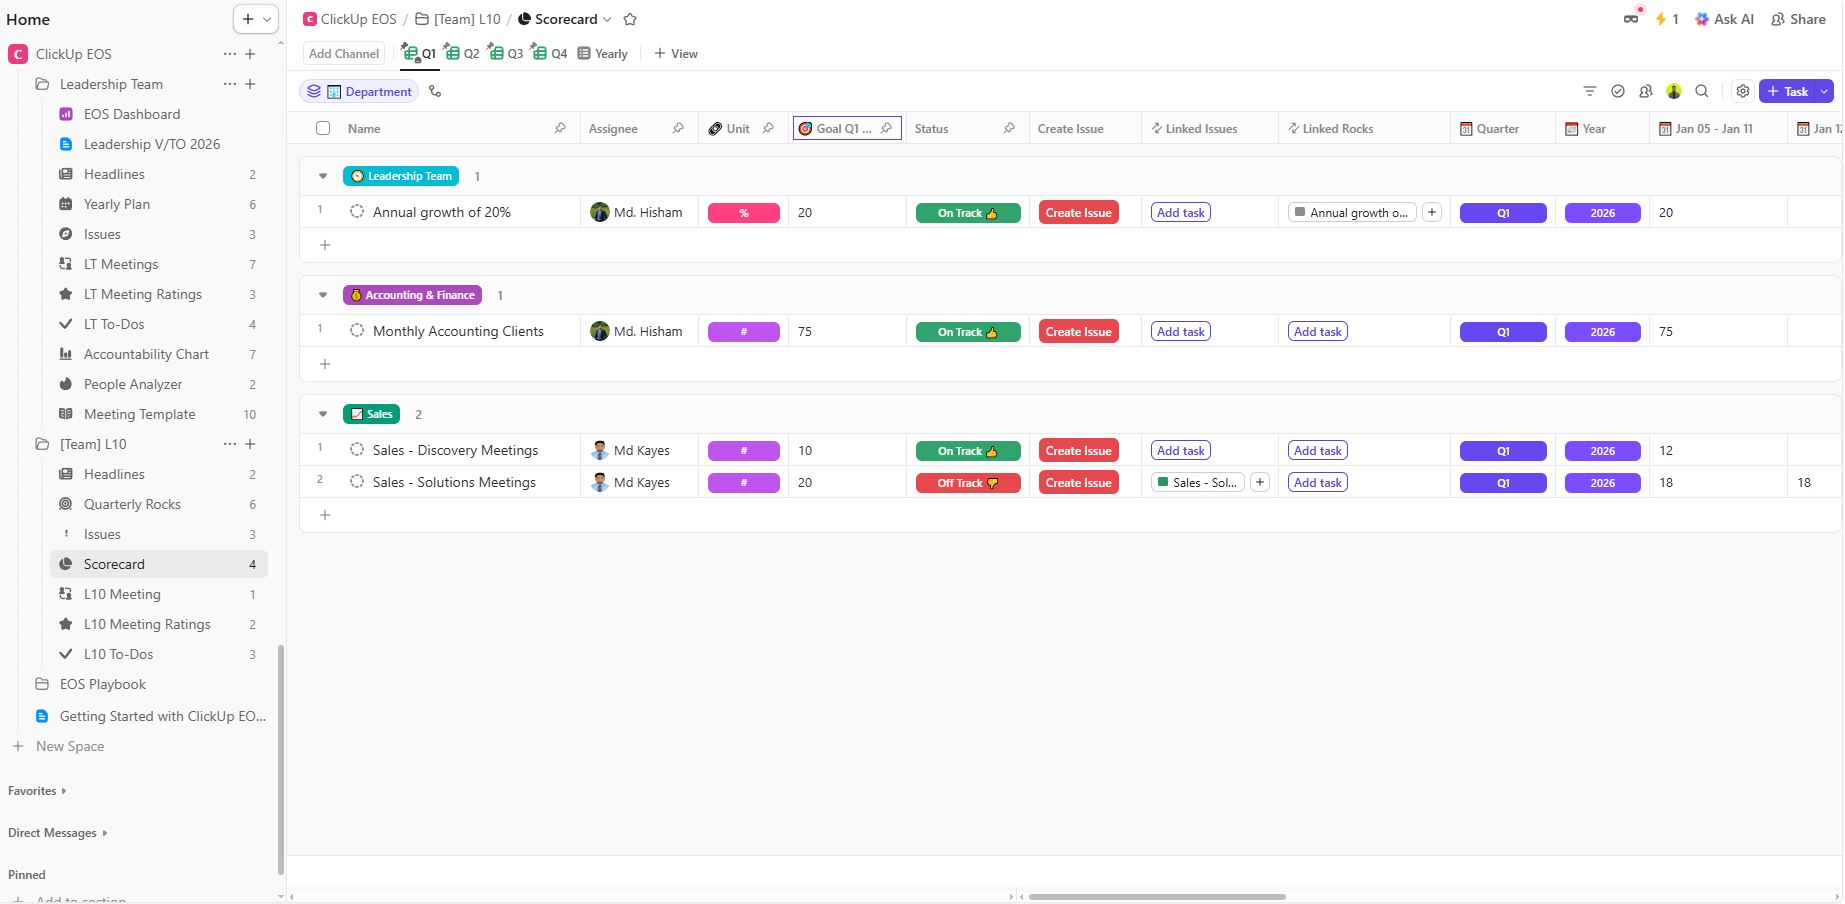Open the dropdown arrow beside Task button
The height and width of the screenshot is (904, 1845).
1824,91
